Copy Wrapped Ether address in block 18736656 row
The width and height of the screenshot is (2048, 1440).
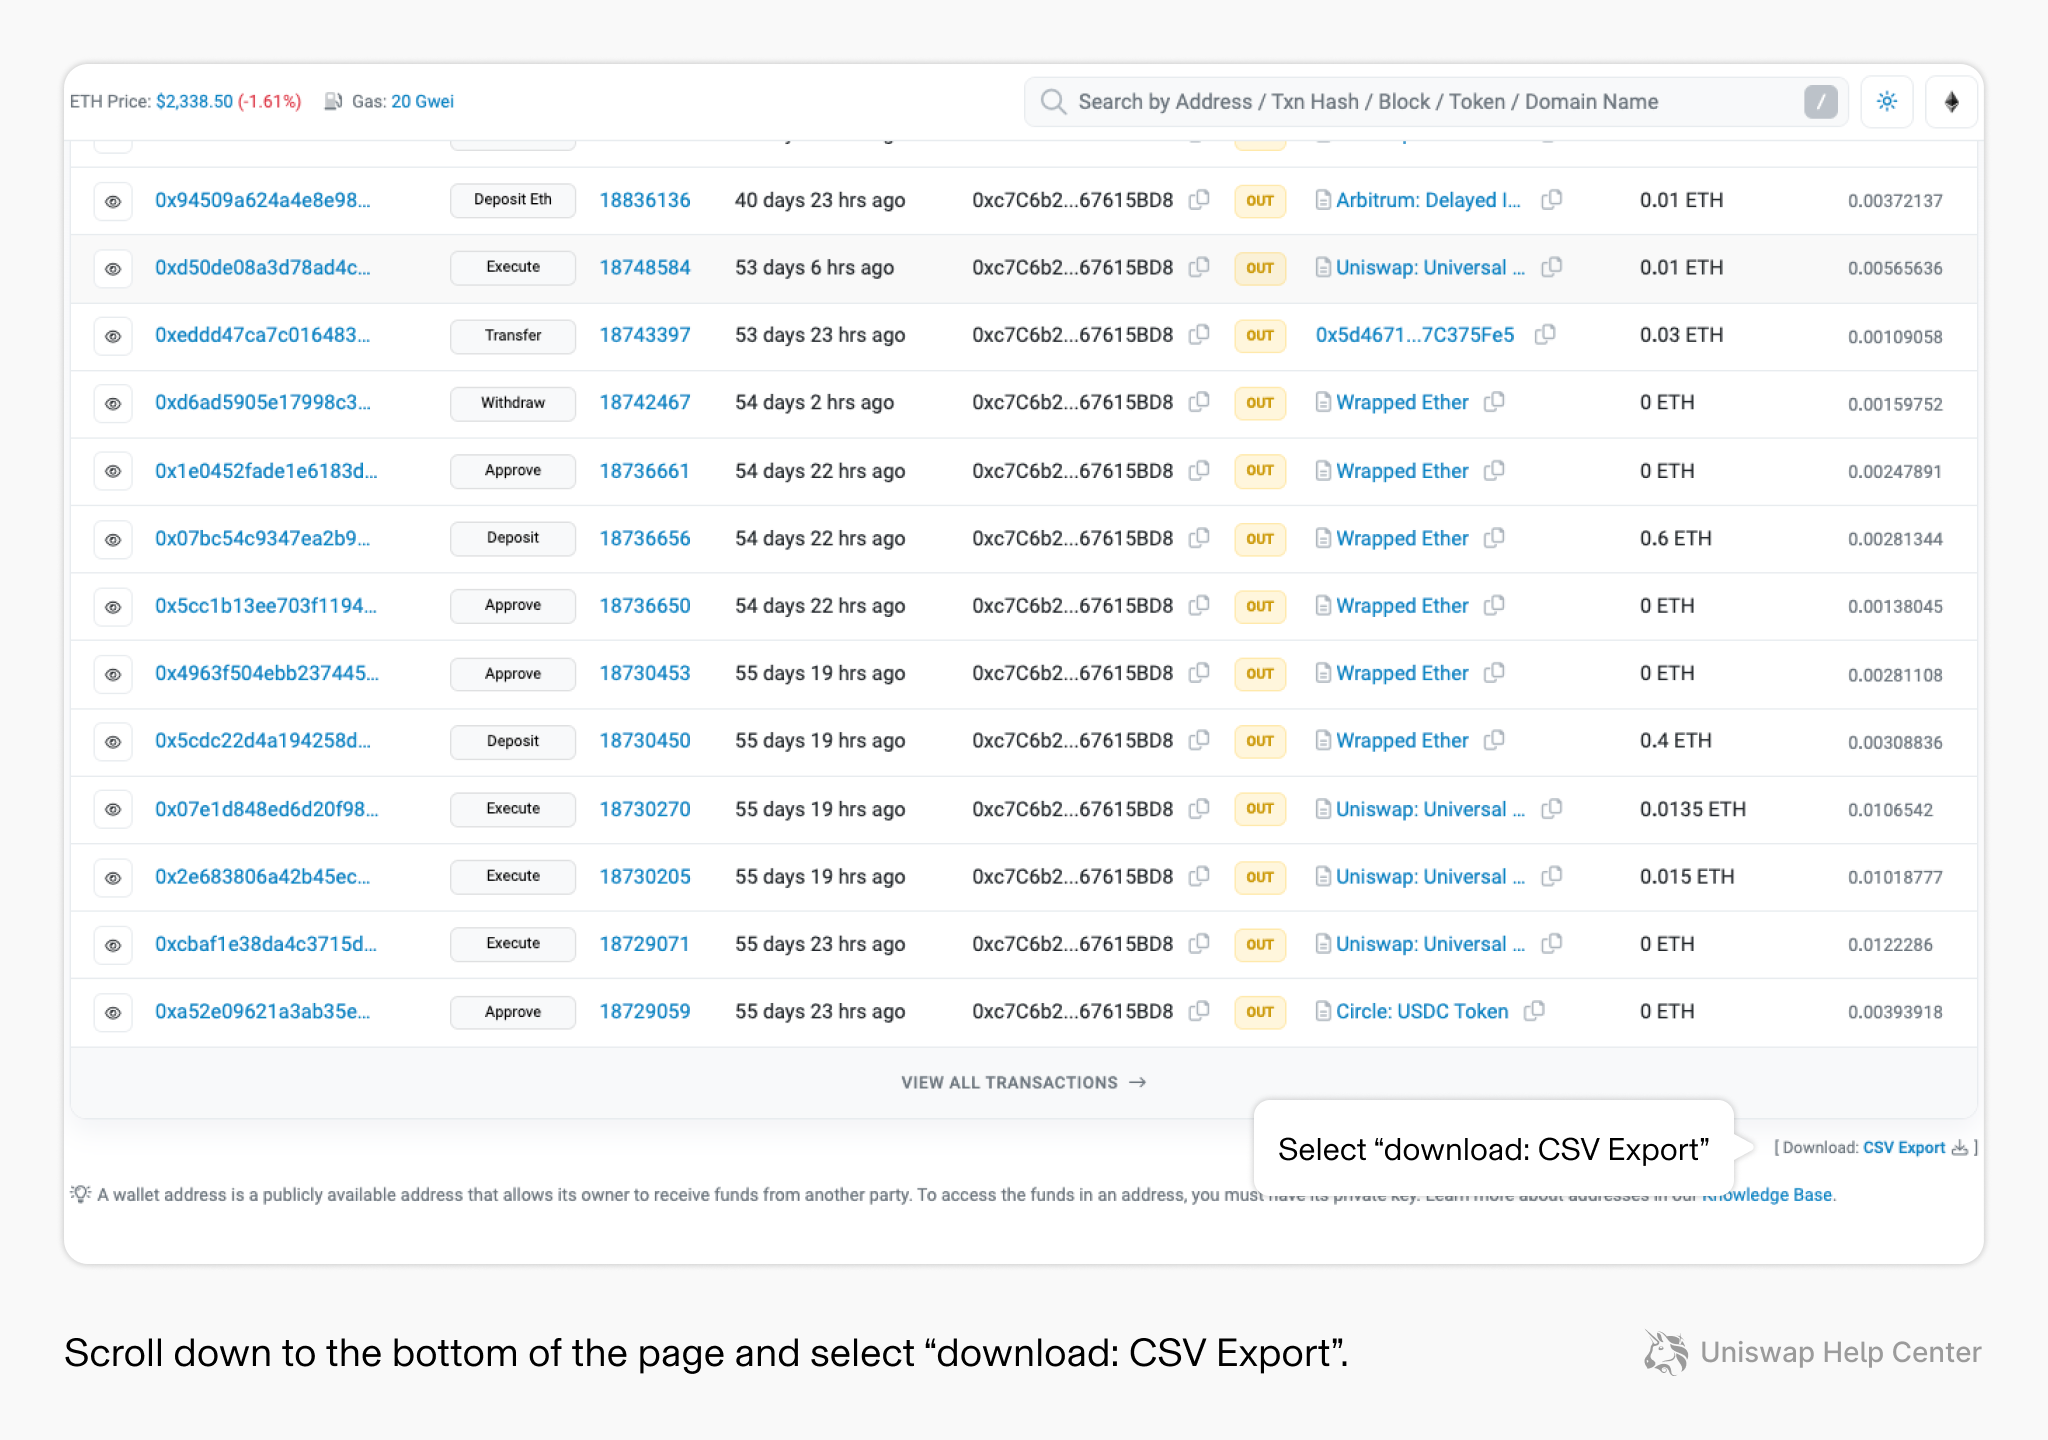1494,538
